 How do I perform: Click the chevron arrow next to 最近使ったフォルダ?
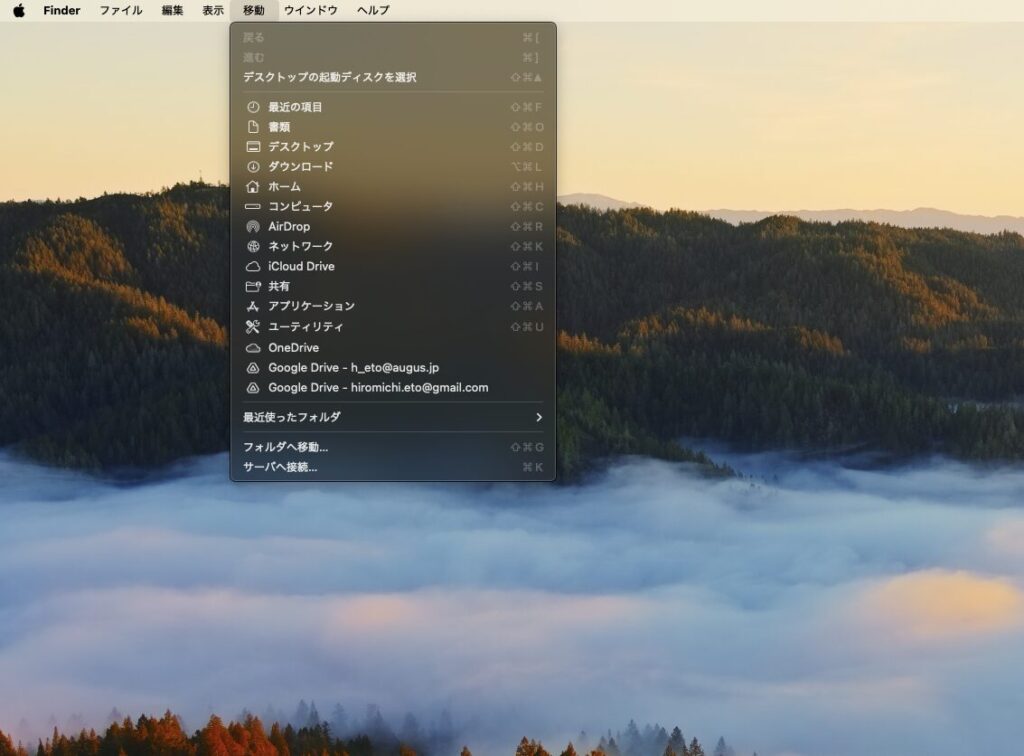pos(539,417)
